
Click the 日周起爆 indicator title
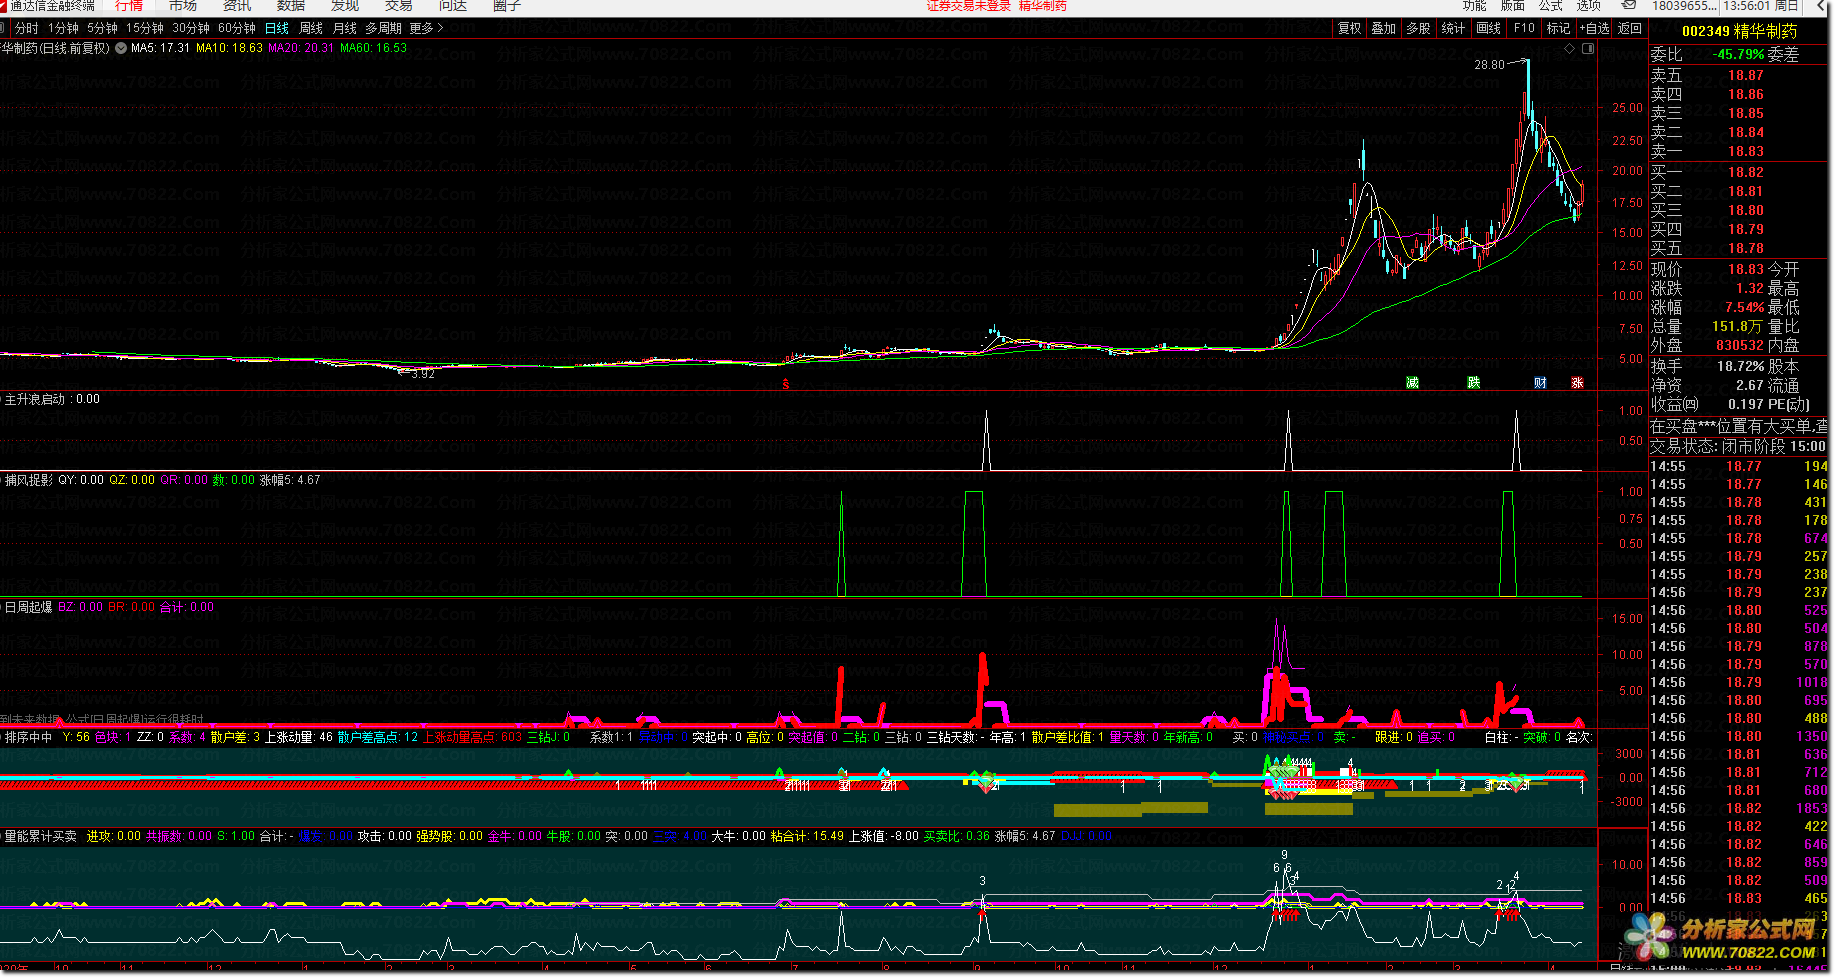pos(29,607)
